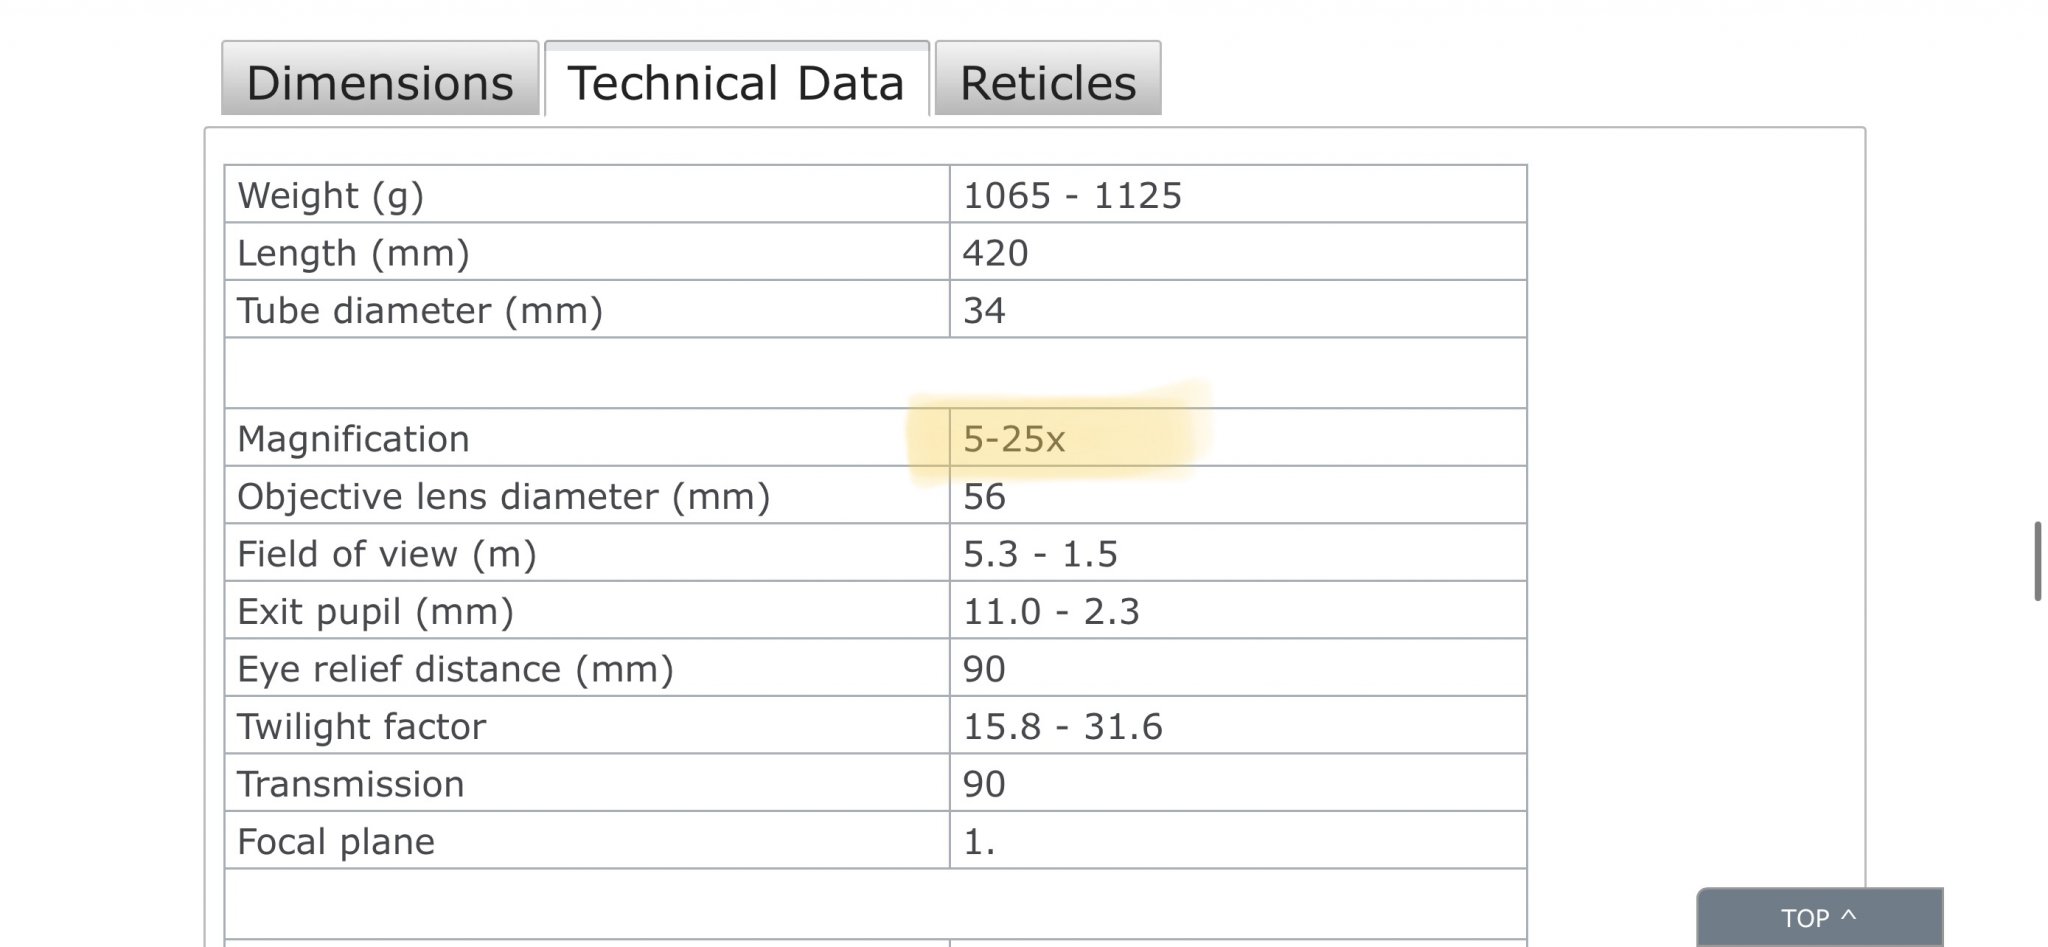
Task: Click the page scrollbar thumb
Action: (x=2037, y=560)
